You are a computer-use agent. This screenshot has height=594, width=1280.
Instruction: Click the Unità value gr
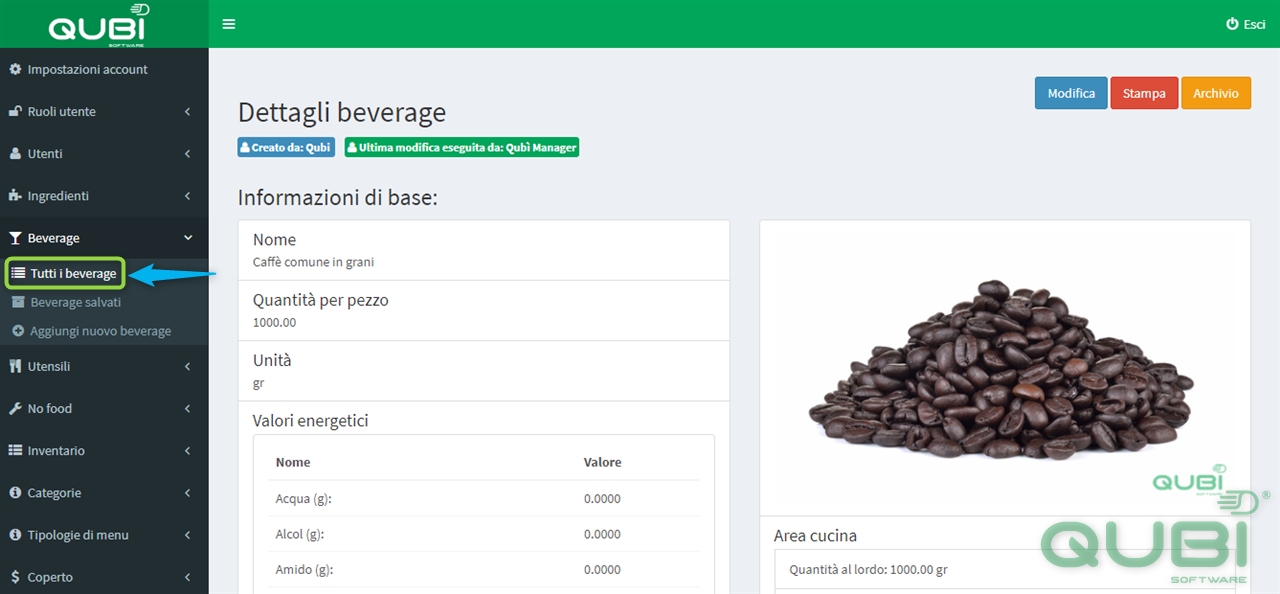(258, 383)
